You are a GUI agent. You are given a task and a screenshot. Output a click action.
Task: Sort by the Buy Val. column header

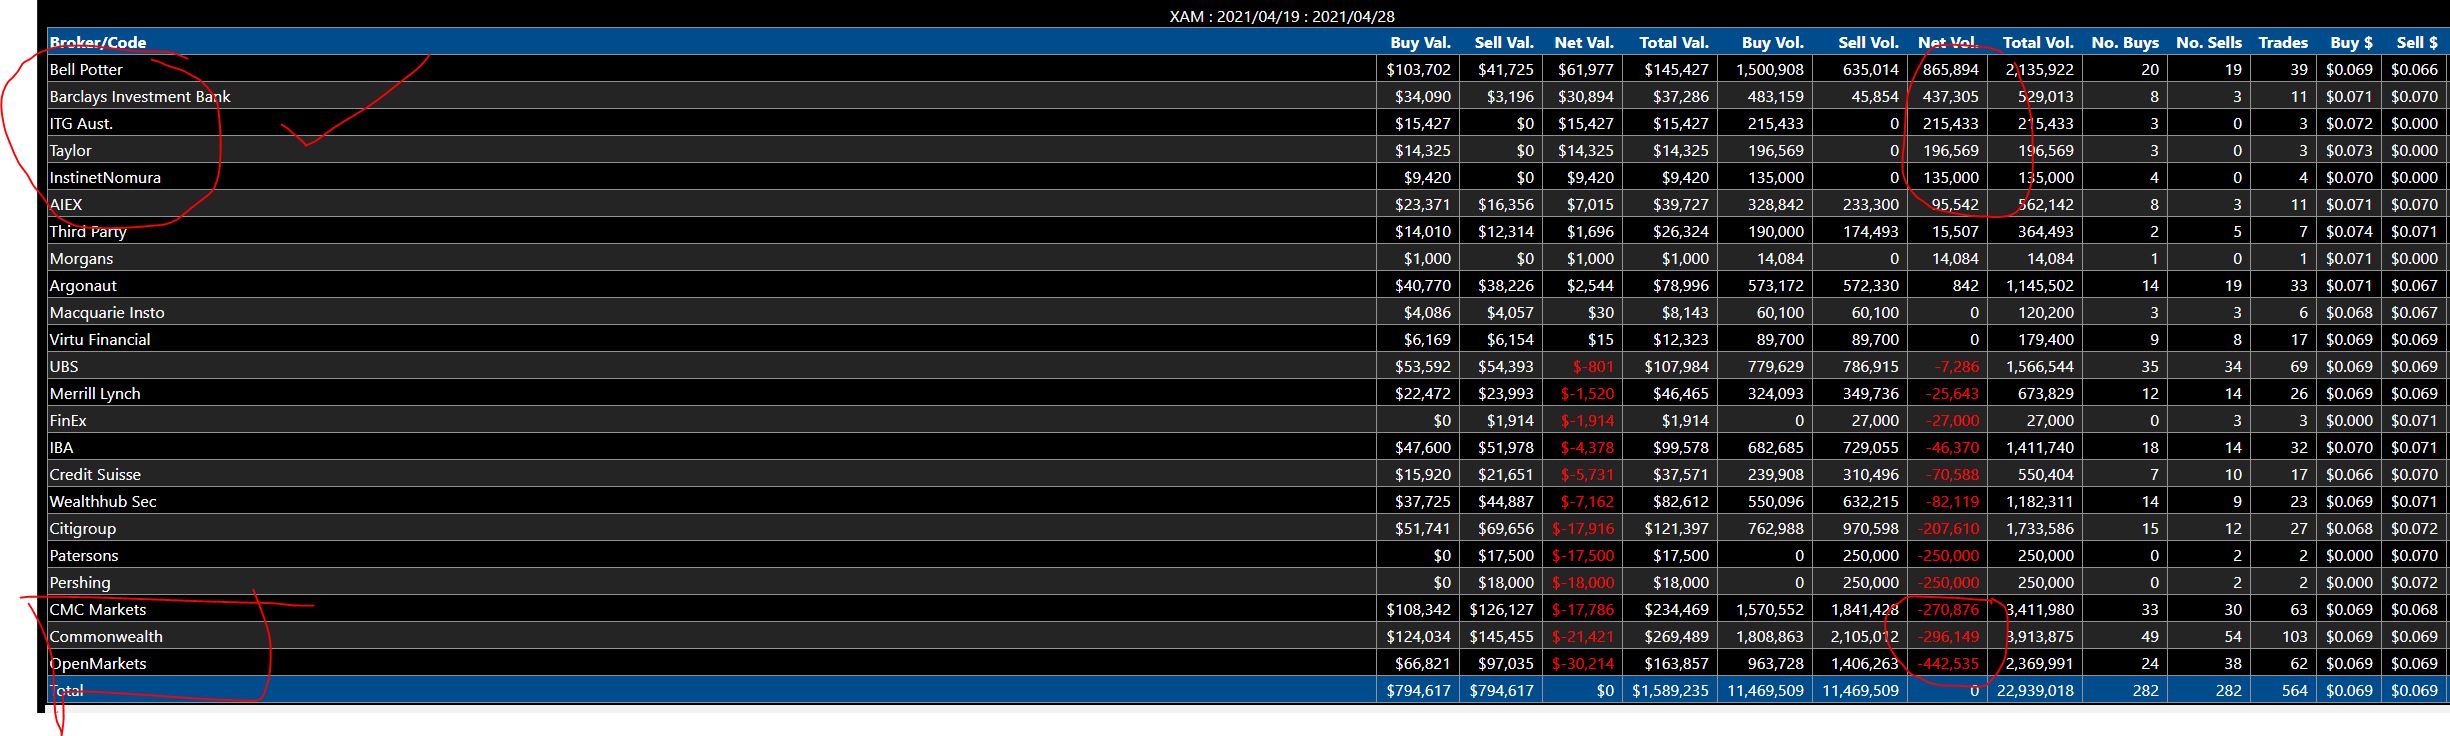(1420, 42)
